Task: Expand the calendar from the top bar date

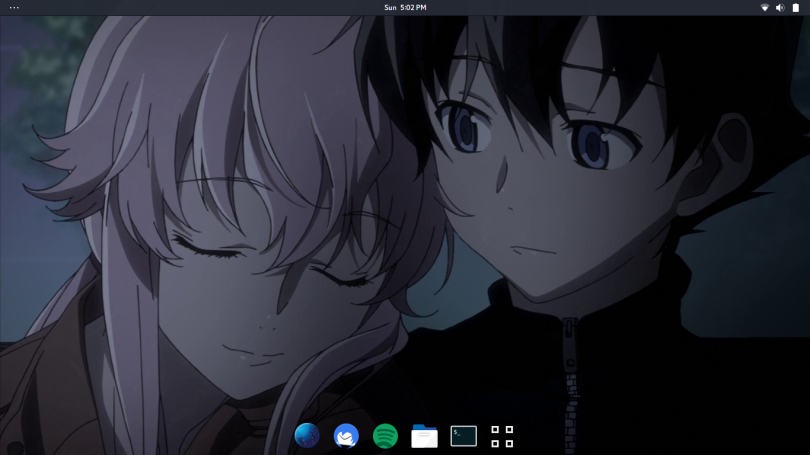Action: coord(405,7)
